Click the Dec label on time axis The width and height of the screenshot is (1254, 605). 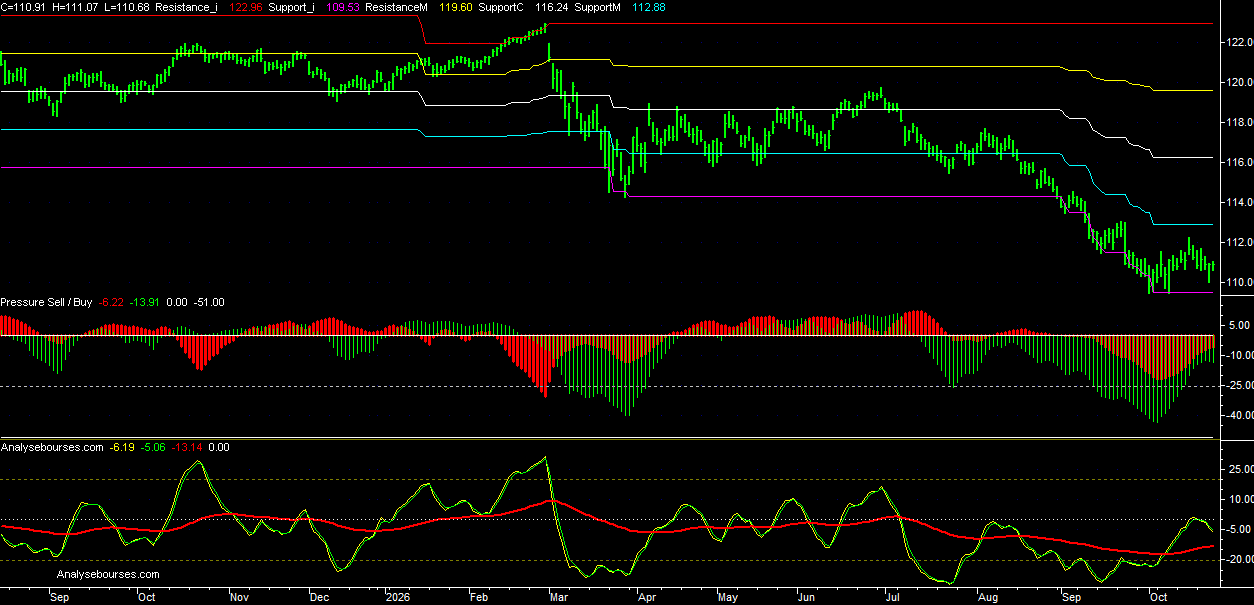[x=319, y=597]
